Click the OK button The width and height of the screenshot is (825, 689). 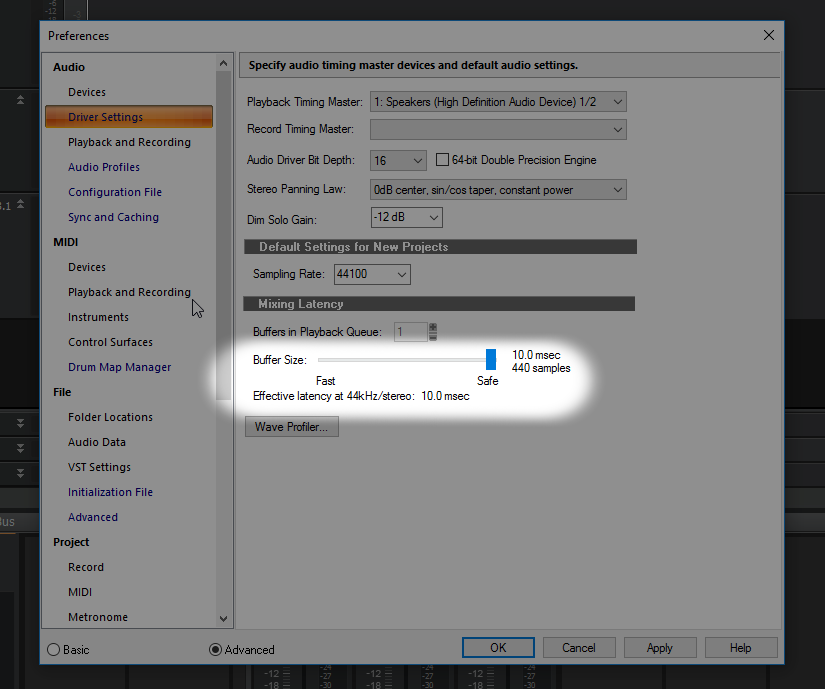click(x=498, y=648)
